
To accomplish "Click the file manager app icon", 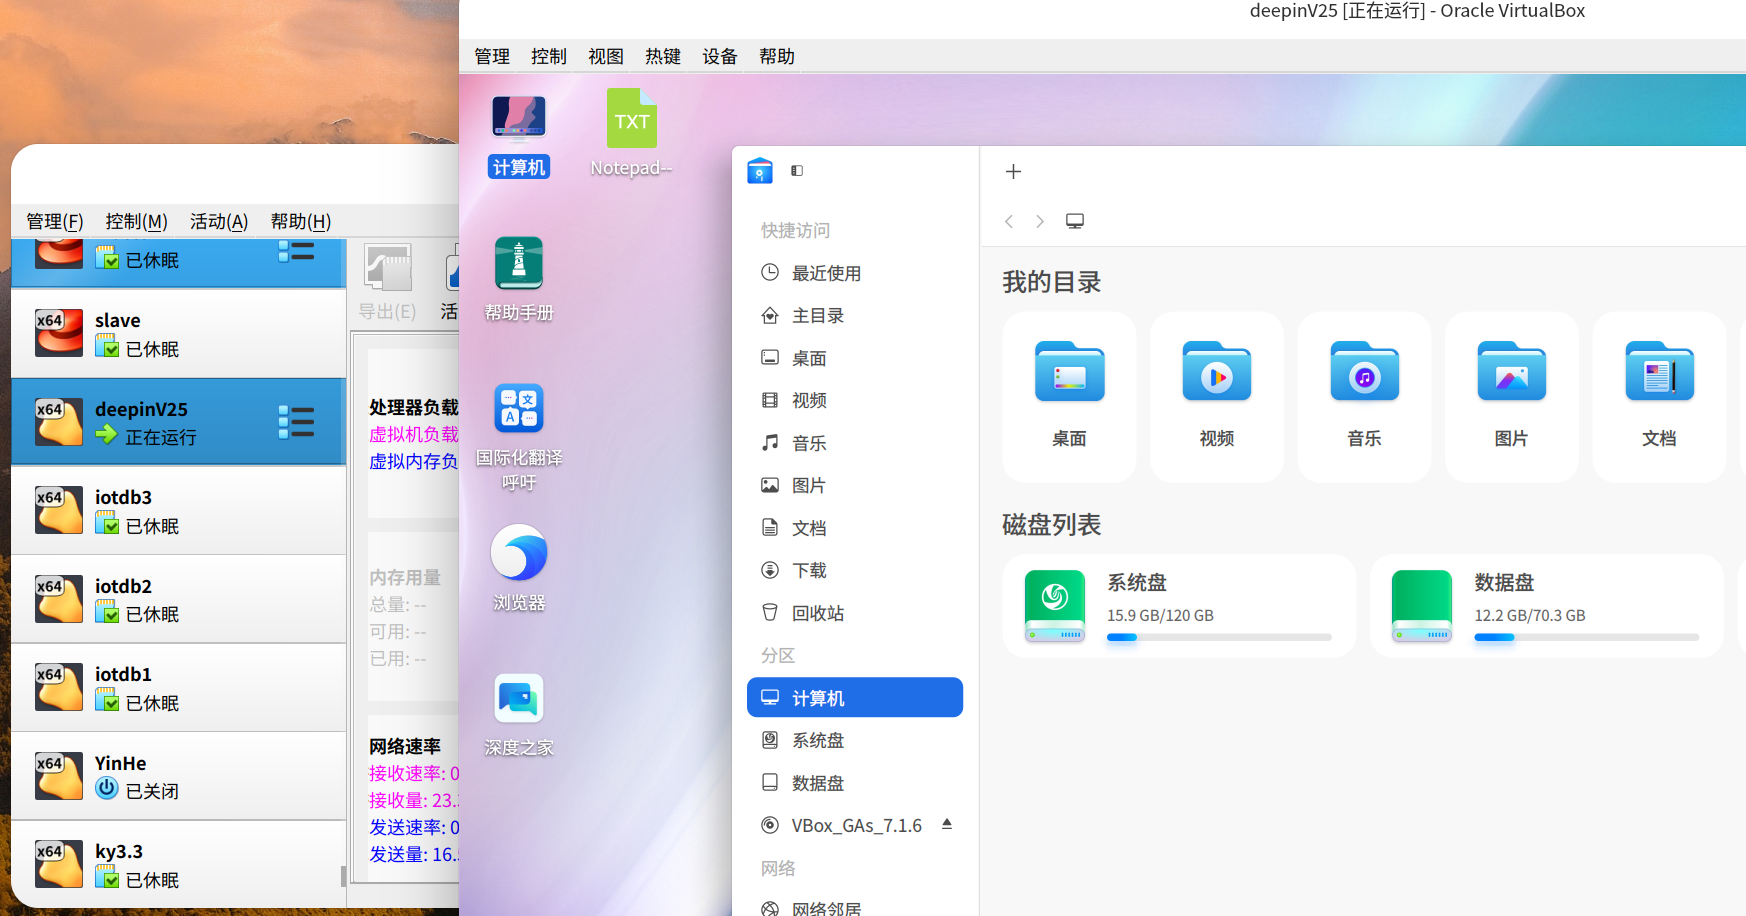I will 760,171.
